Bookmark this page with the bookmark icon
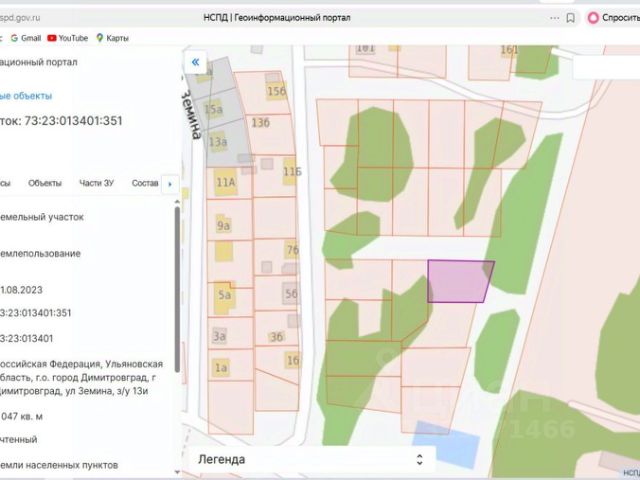Screen dimensions: 640x480 click(x=571, y=18)
